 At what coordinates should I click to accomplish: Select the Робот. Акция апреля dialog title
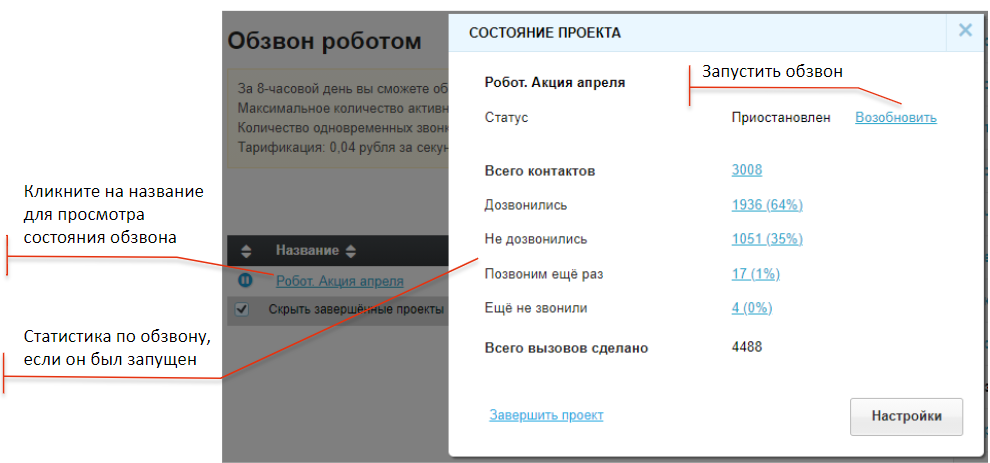click(555, 82)
